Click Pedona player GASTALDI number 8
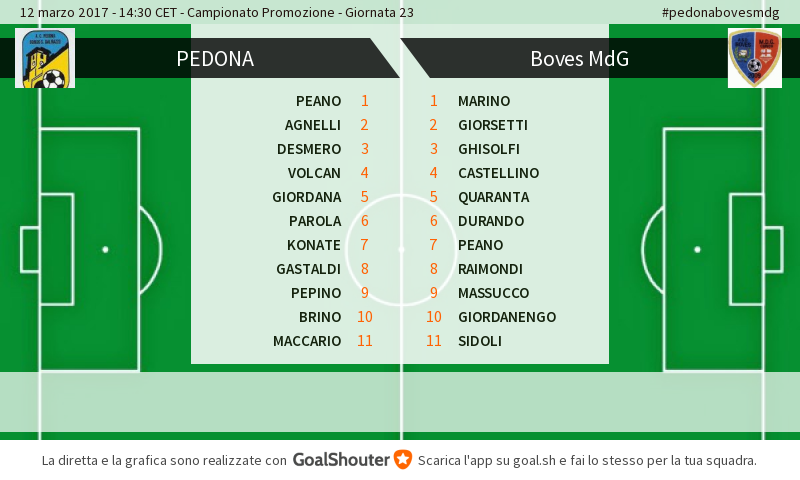Viewport: 800px width, 480px height. 322,269
